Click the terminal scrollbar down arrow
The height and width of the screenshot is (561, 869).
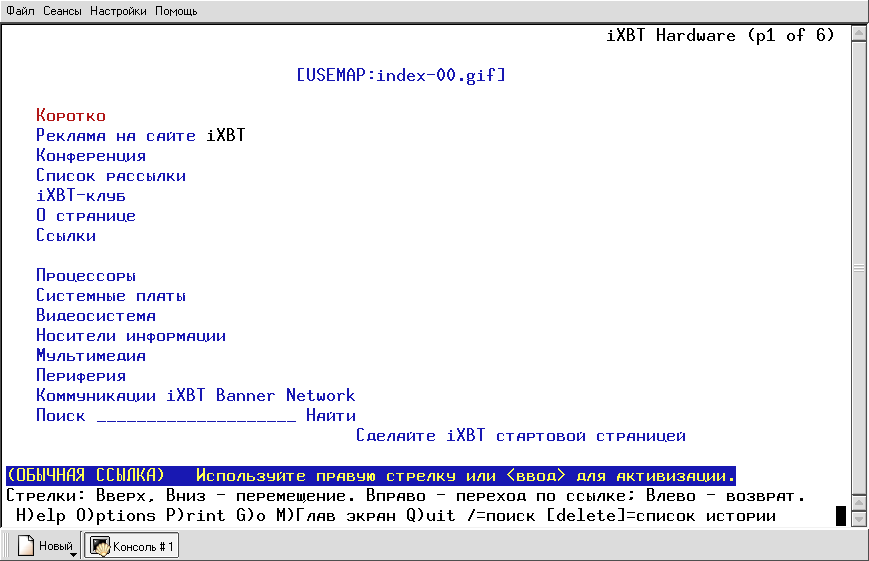point(858,496)
